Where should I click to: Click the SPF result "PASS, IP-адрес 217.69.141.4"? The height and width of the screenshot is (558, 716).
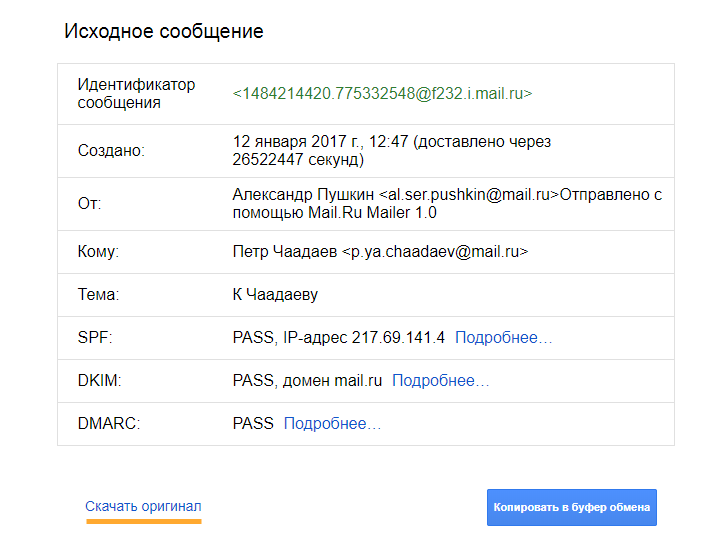pyautogui.click(x=338, y=338)
